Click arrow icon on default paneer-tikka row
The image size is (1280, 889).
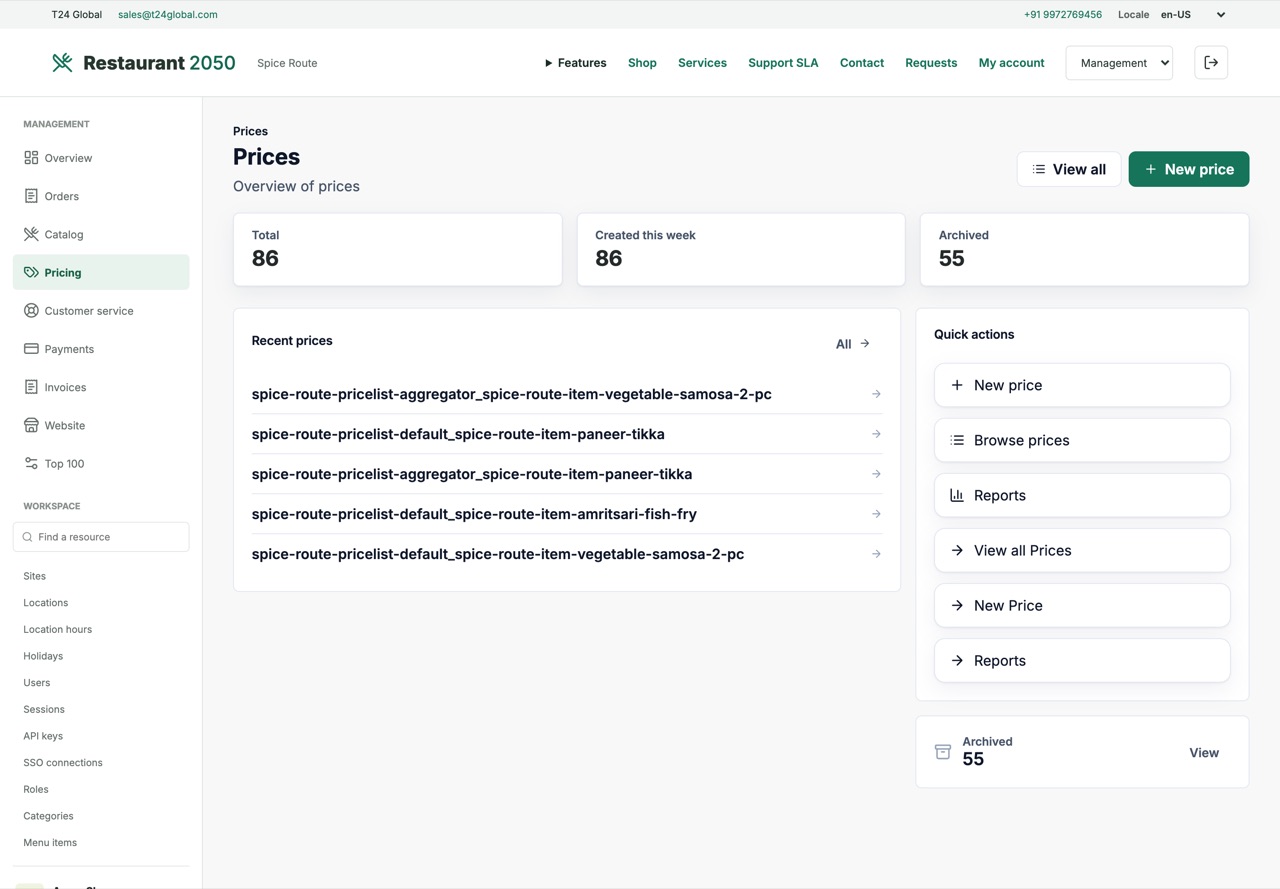tap(876, 434)
